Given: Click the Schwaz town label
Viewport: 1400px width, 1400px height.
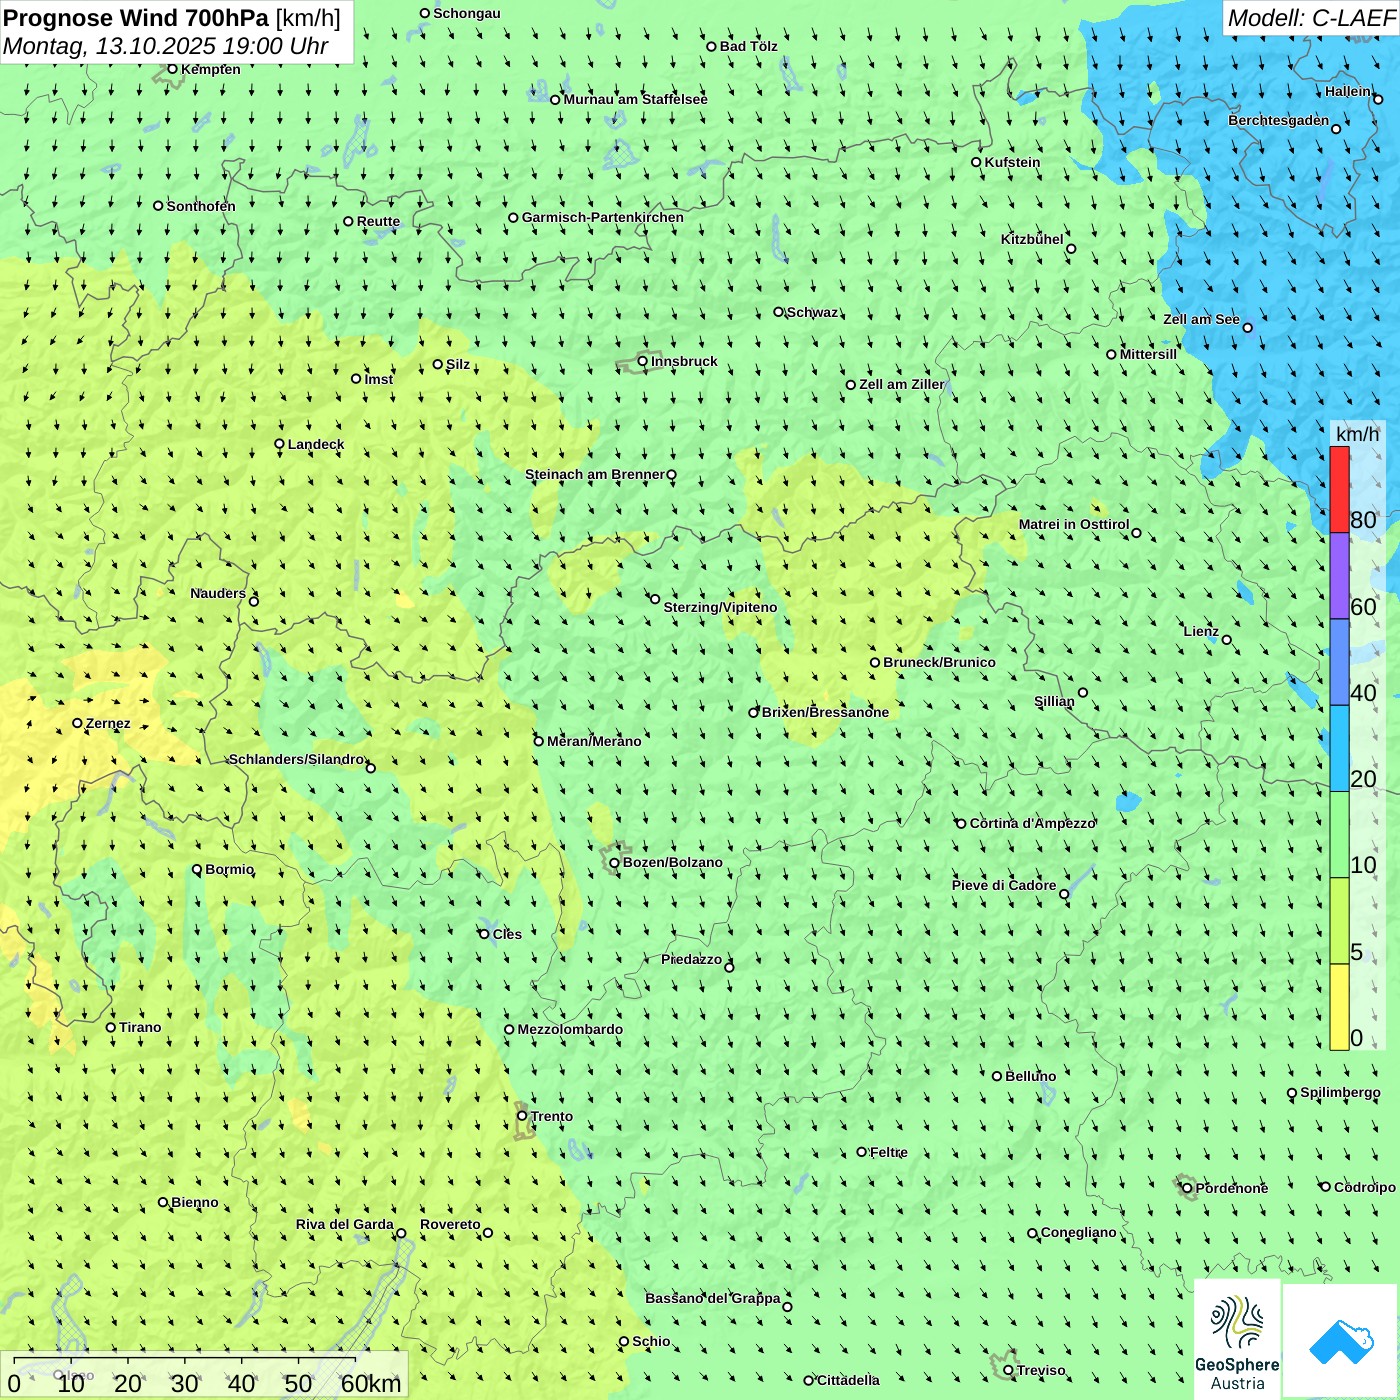Looking at the screenshot, I should tap(812, 312).
